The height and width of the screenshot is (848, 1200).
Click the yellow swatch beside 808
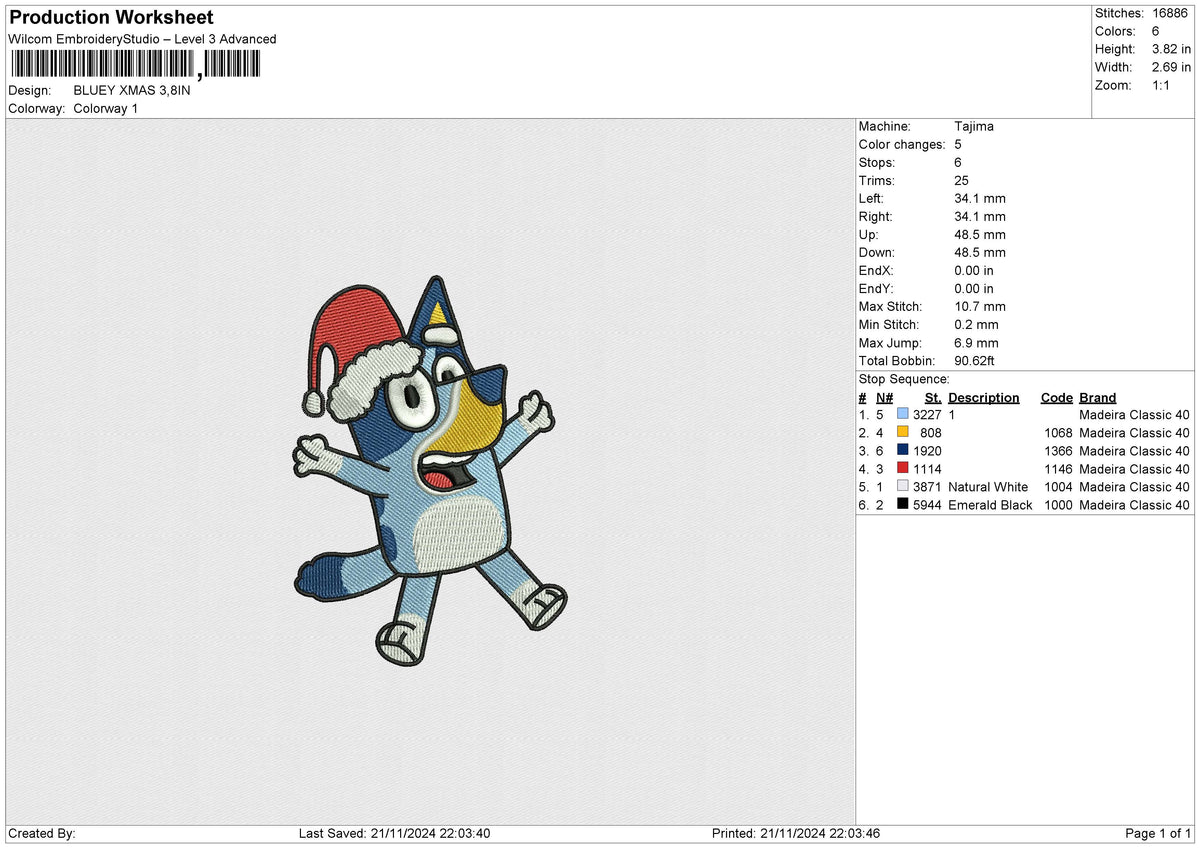point(903,432)
